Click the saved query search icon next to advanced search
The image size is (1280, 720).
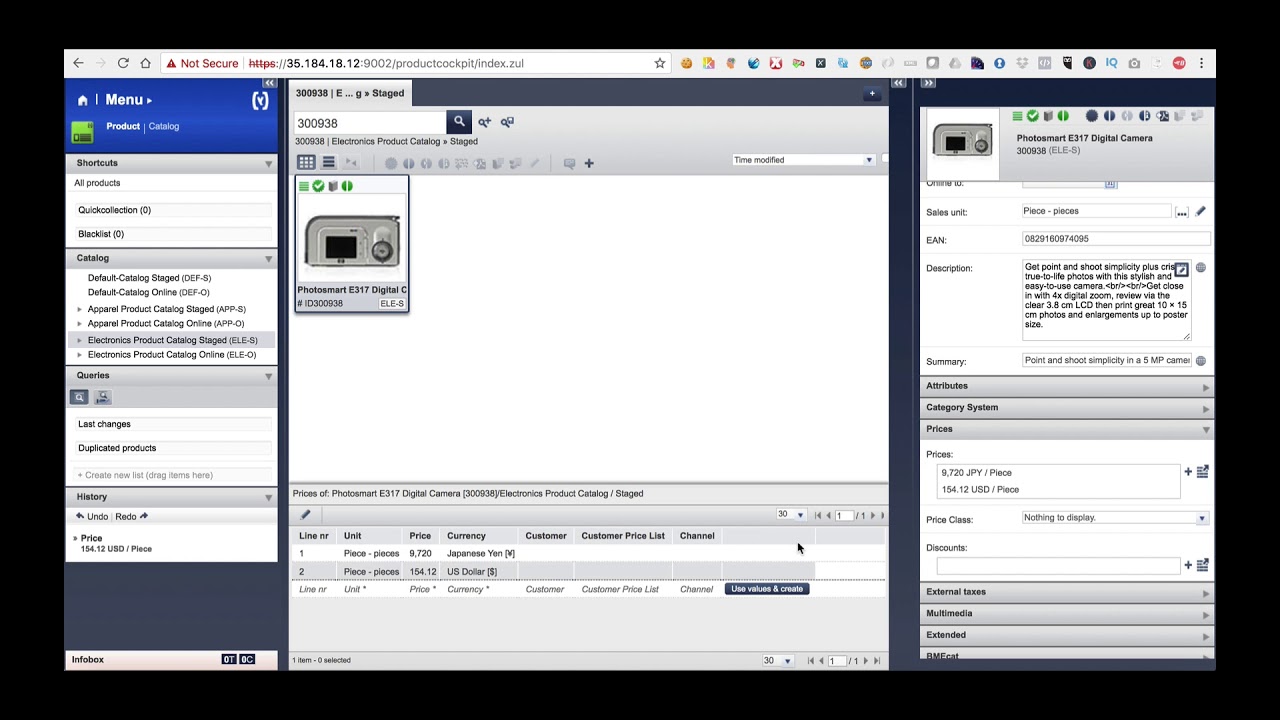[x=507, y=122]
